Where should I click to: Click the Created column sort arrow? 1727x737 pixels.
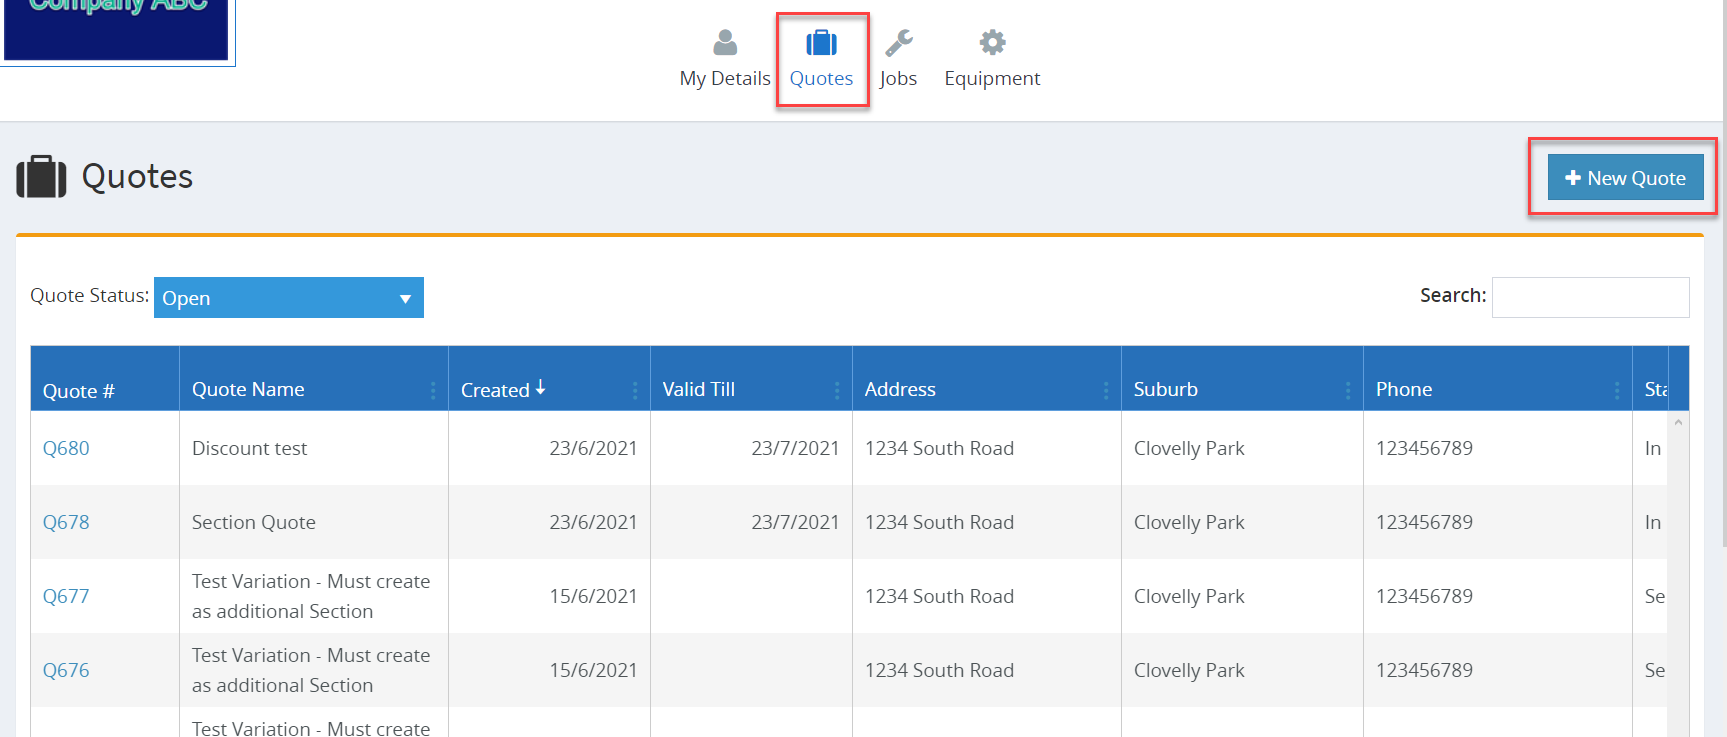click(540, 388)
